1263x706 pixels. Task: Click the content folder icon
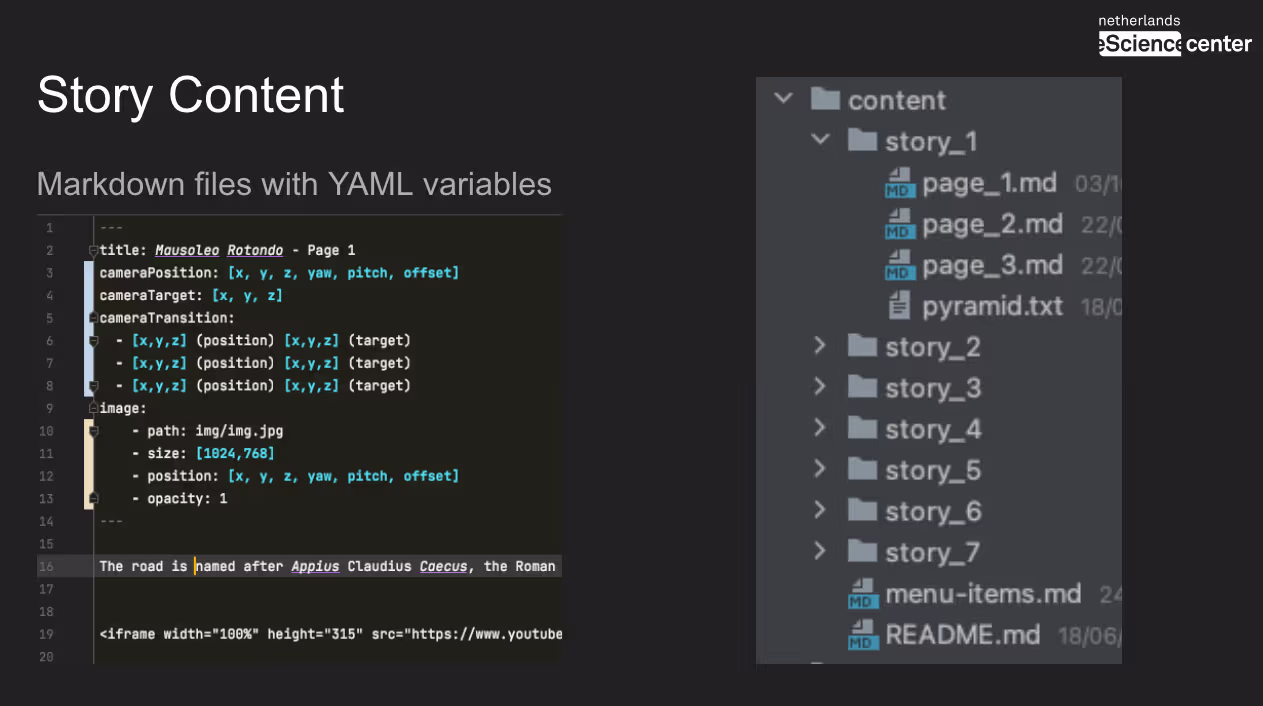point(825,99)
